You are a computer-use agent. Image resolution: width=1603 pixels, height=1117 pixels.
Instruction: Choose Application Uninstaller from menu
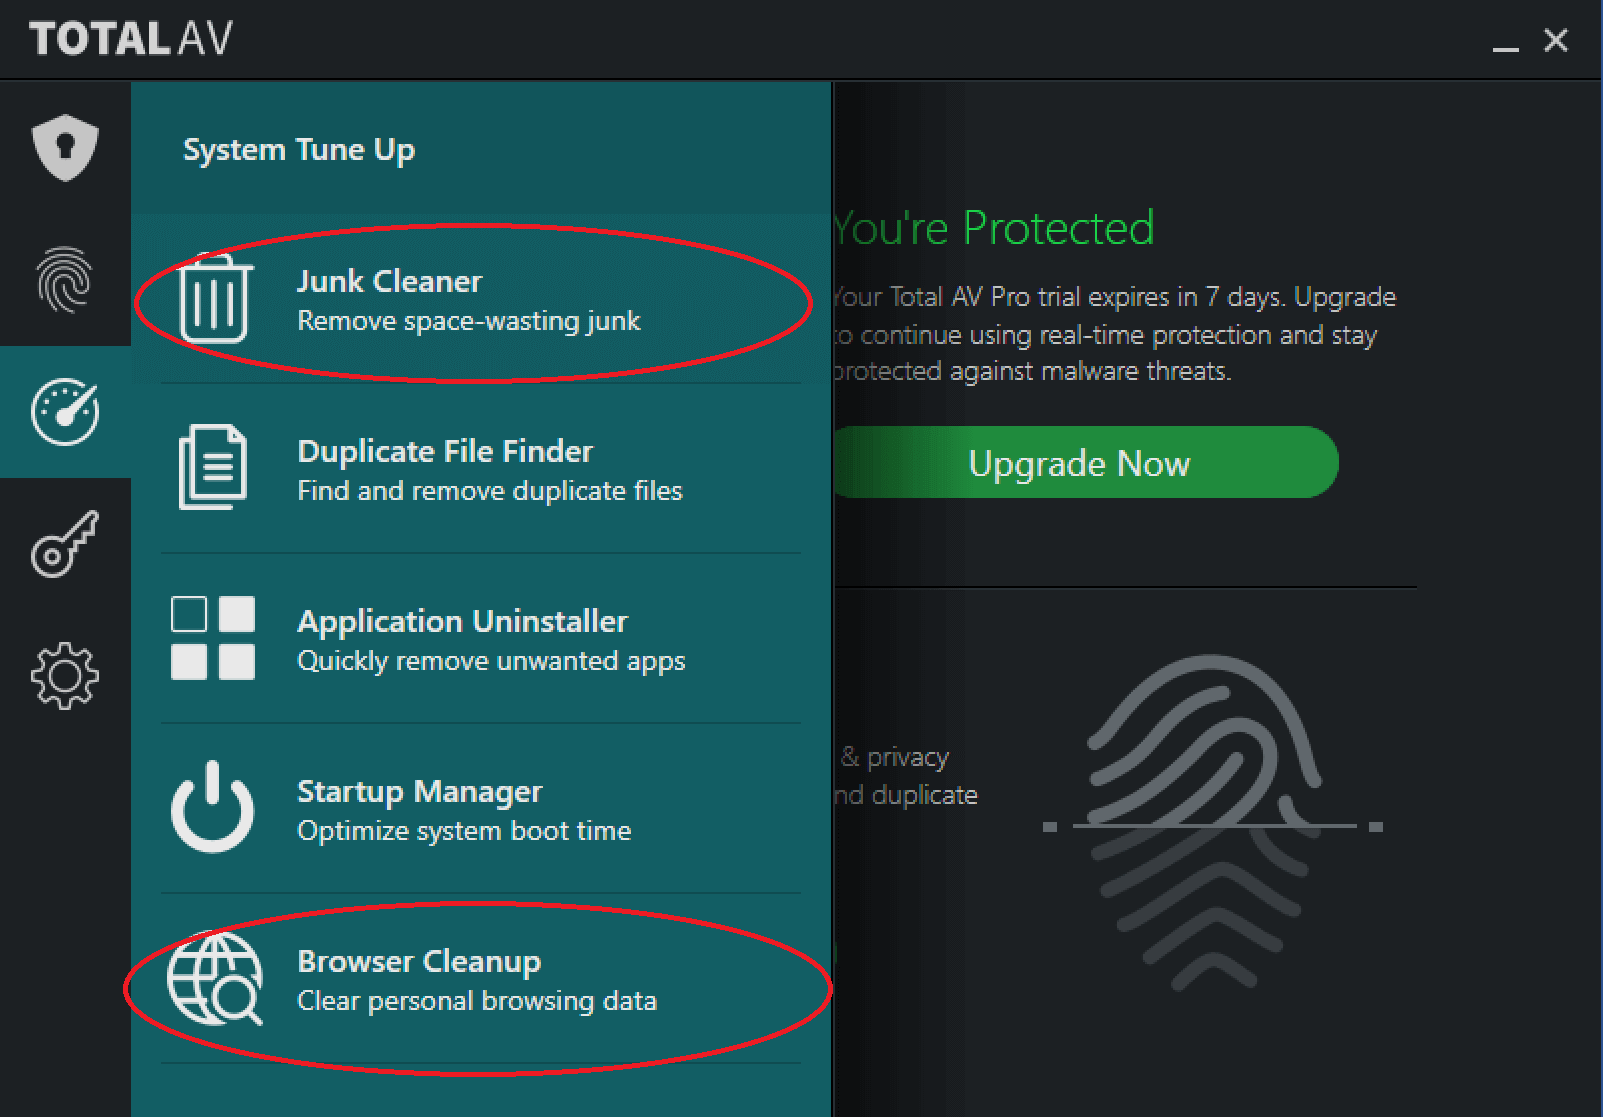pos(481,638)
